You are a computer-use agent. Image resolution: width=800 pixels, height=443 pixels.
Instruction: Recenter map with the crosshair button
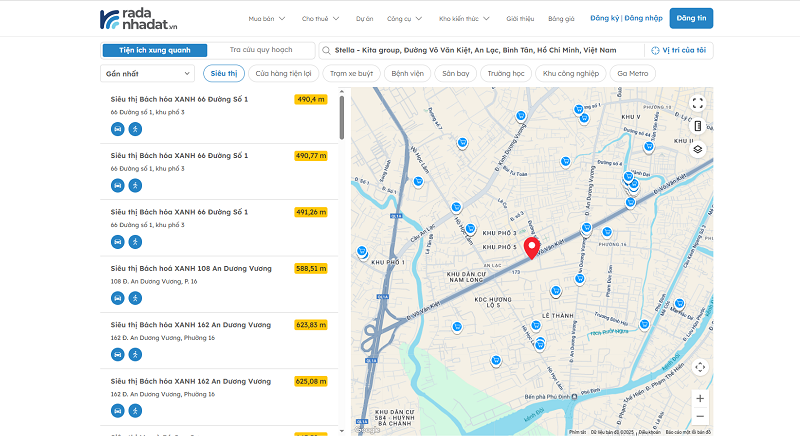click(700, 367)
